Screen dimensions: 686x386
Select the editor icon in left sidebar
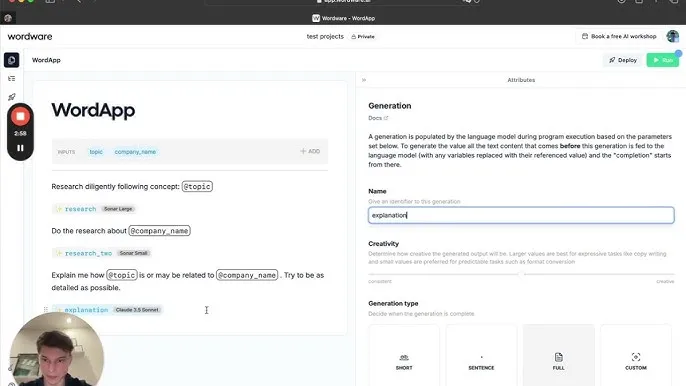click(11, 60)
